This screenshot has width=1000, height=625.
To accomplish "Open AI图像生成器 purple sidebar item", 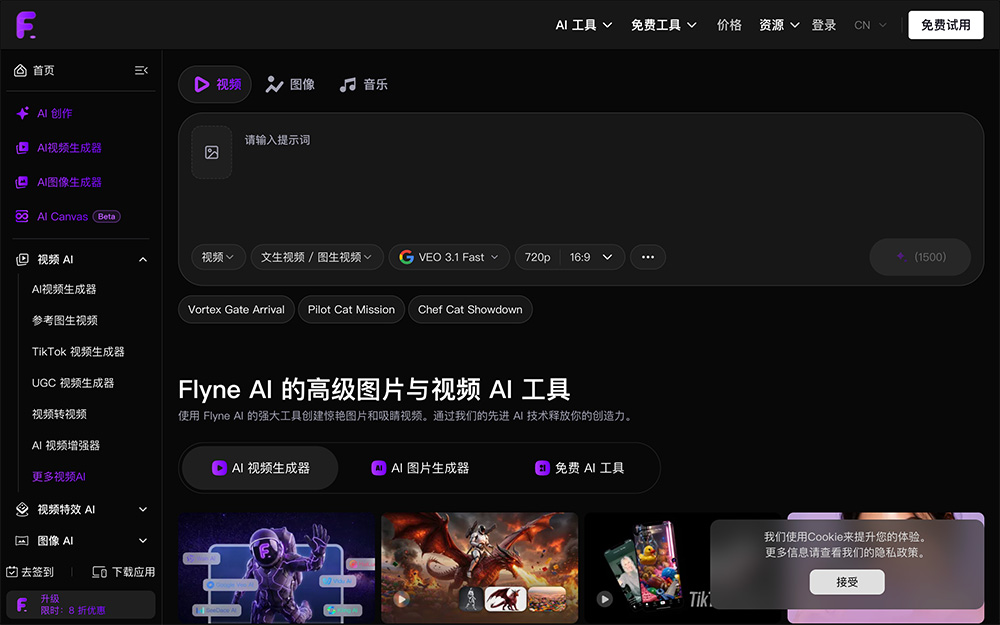I will pos(59,182).
